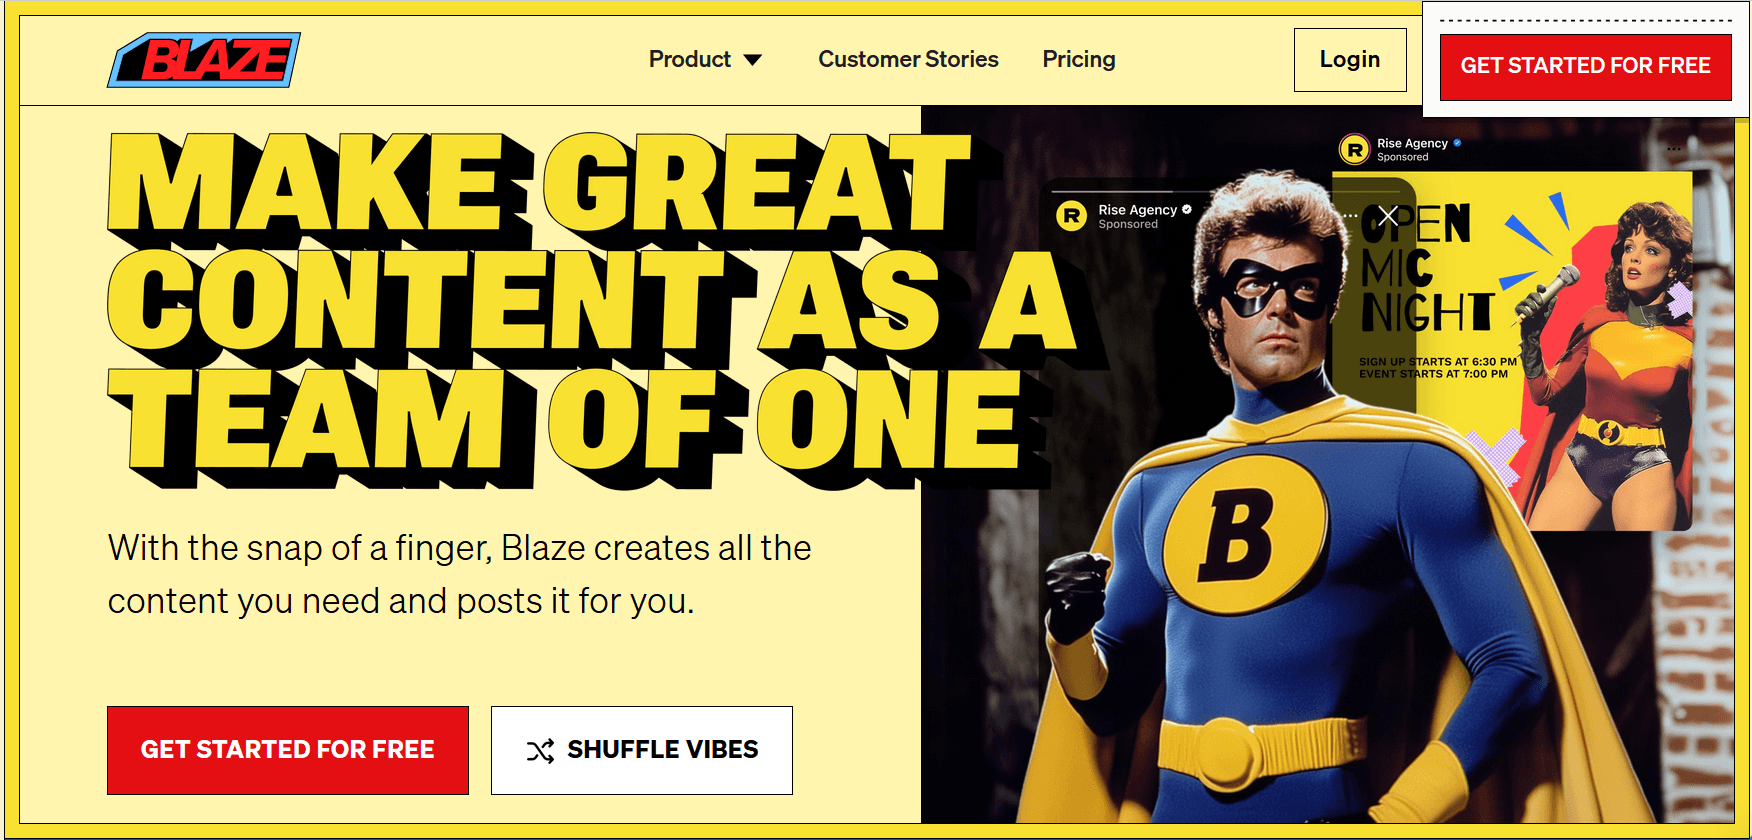This screenshot has height=840, width=1752.
Task: View the Pricing page
Action: (1079, 59)
